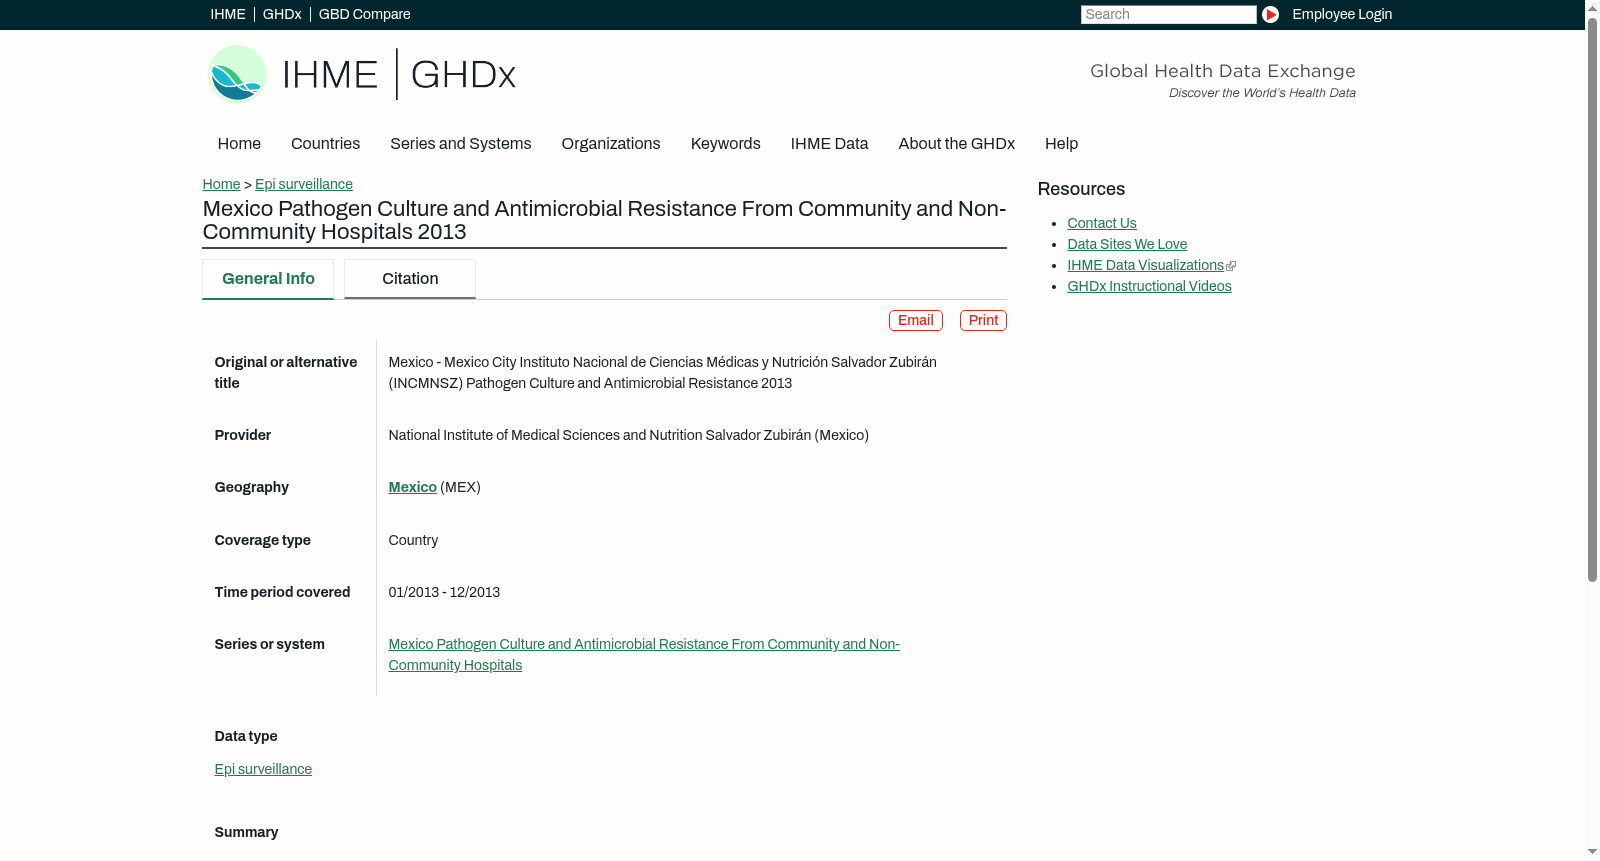
Task: Click the scrollbar down arrow
Action: pos(1592,852)
